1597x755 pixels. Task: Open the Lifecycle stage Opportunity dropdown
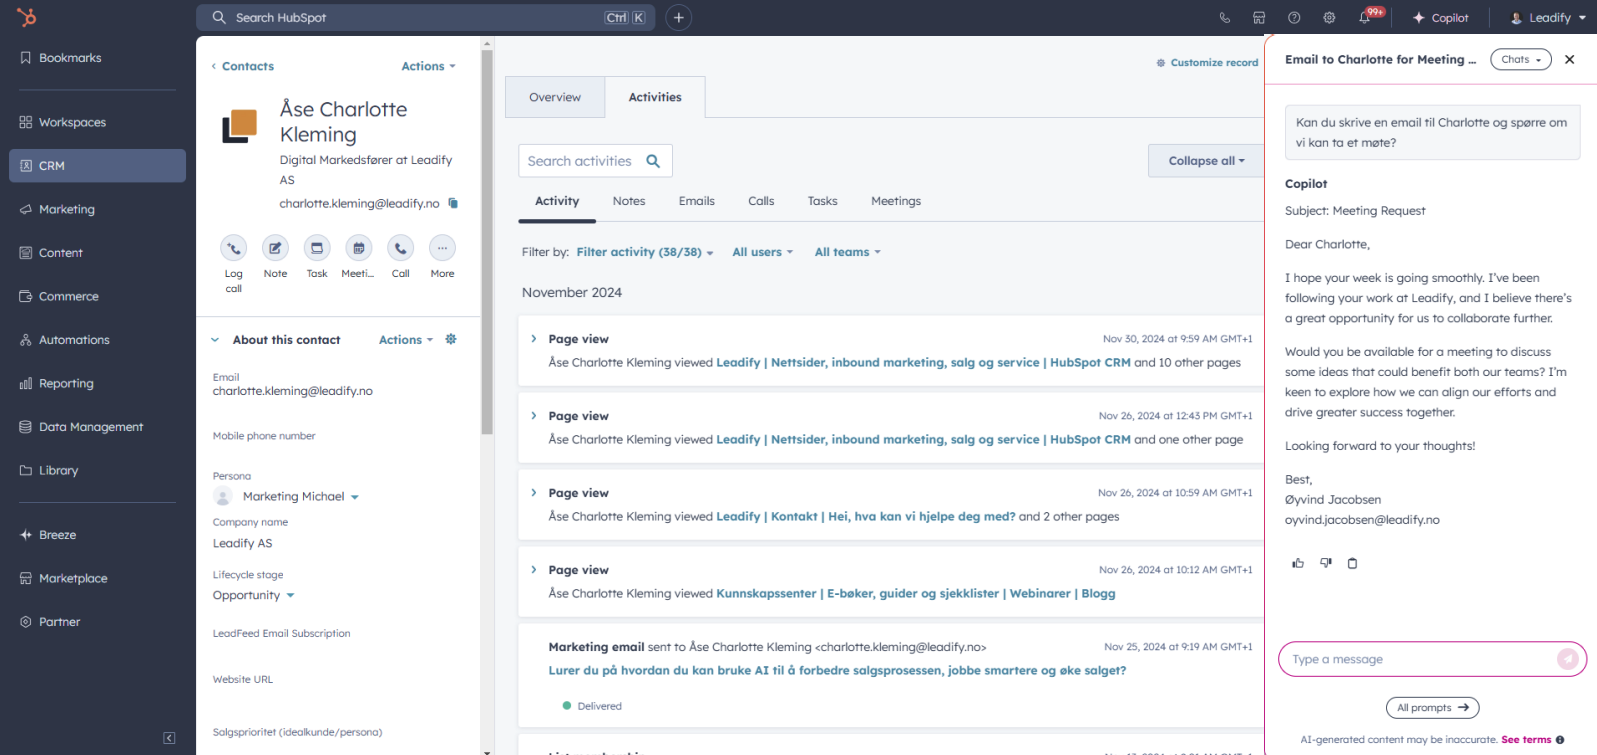[x=254, y=595]
